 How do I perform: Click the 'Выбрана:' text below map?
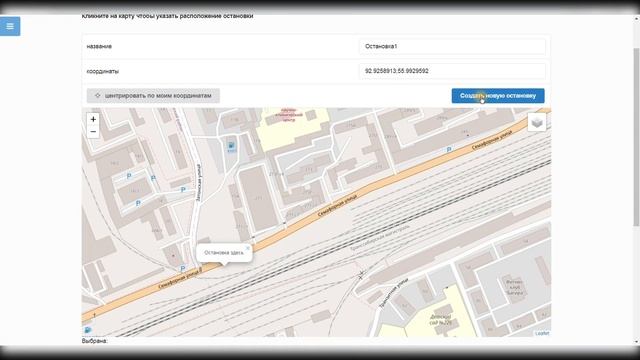pos(95,340)
